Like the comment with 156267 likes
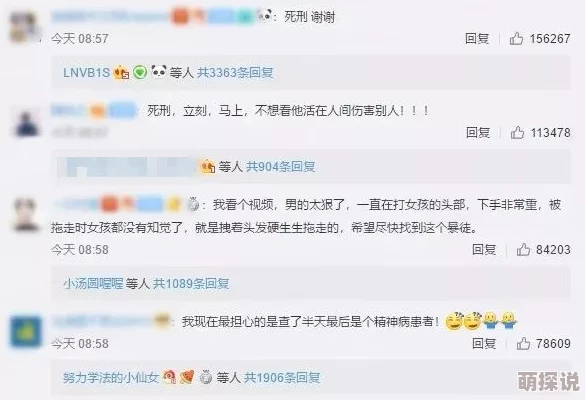The width and height of the screenshot is (585, 400). point(516,38)
